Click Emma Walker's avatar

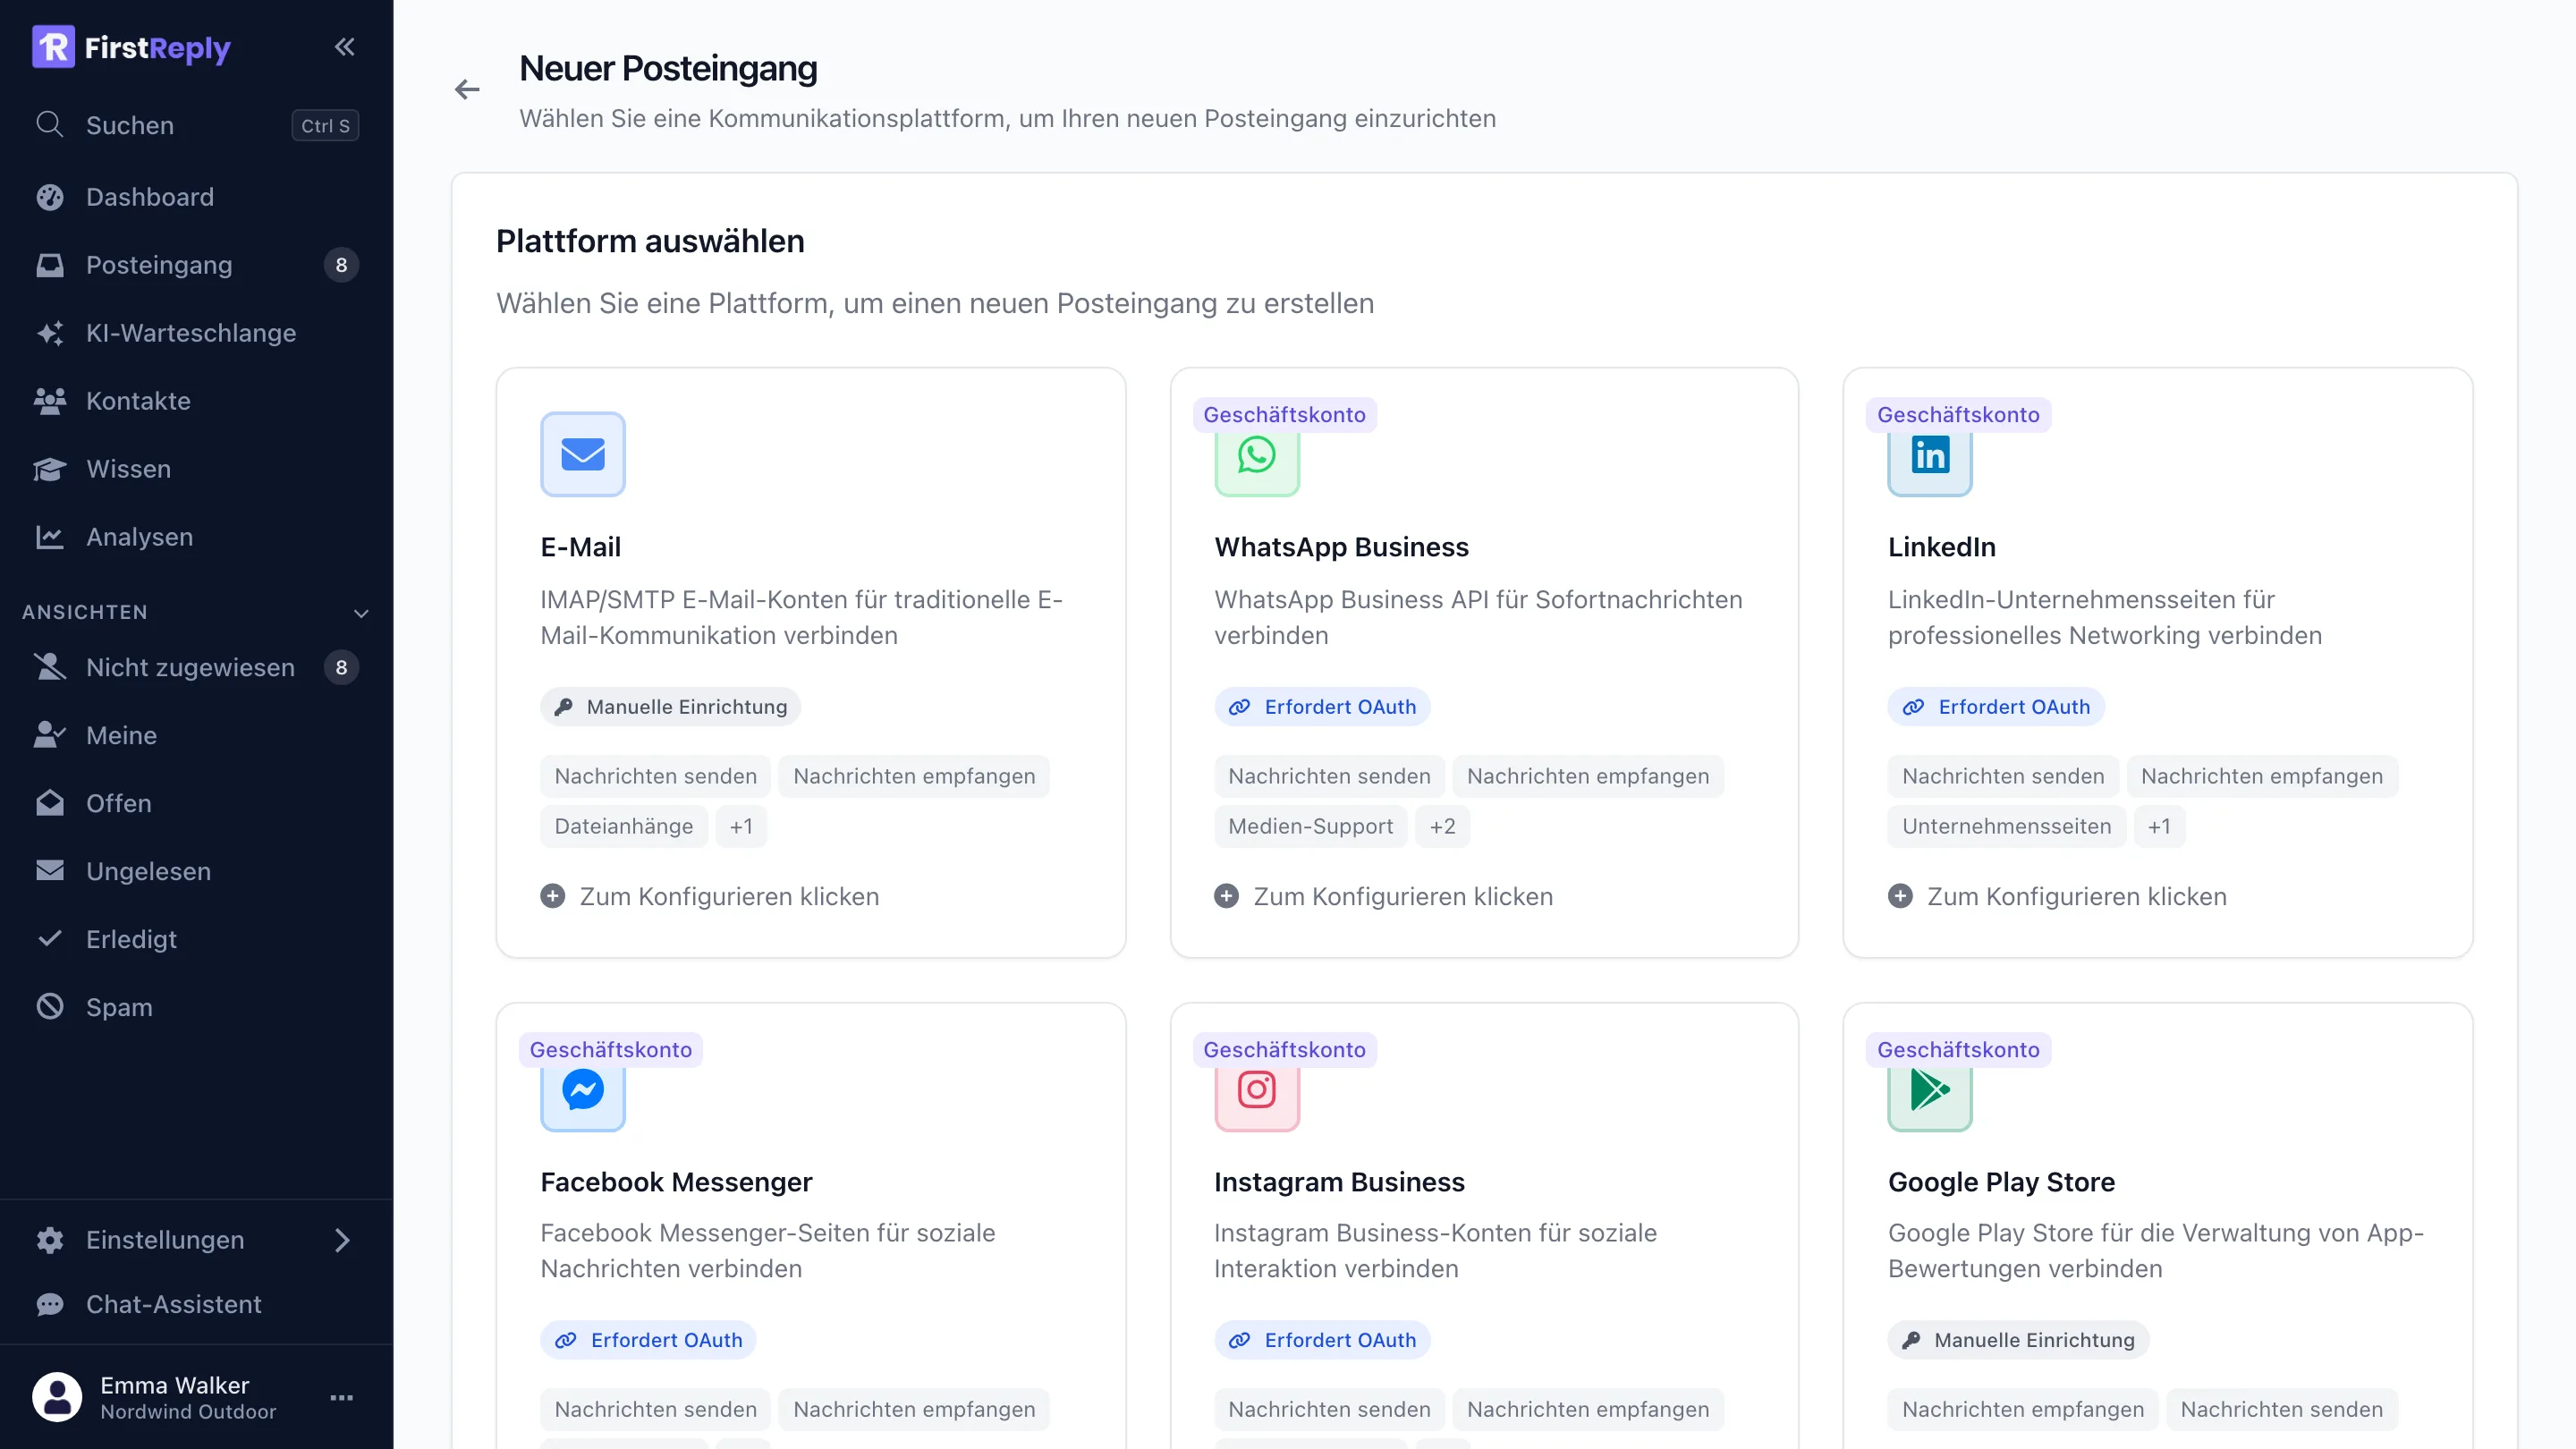57,1397
